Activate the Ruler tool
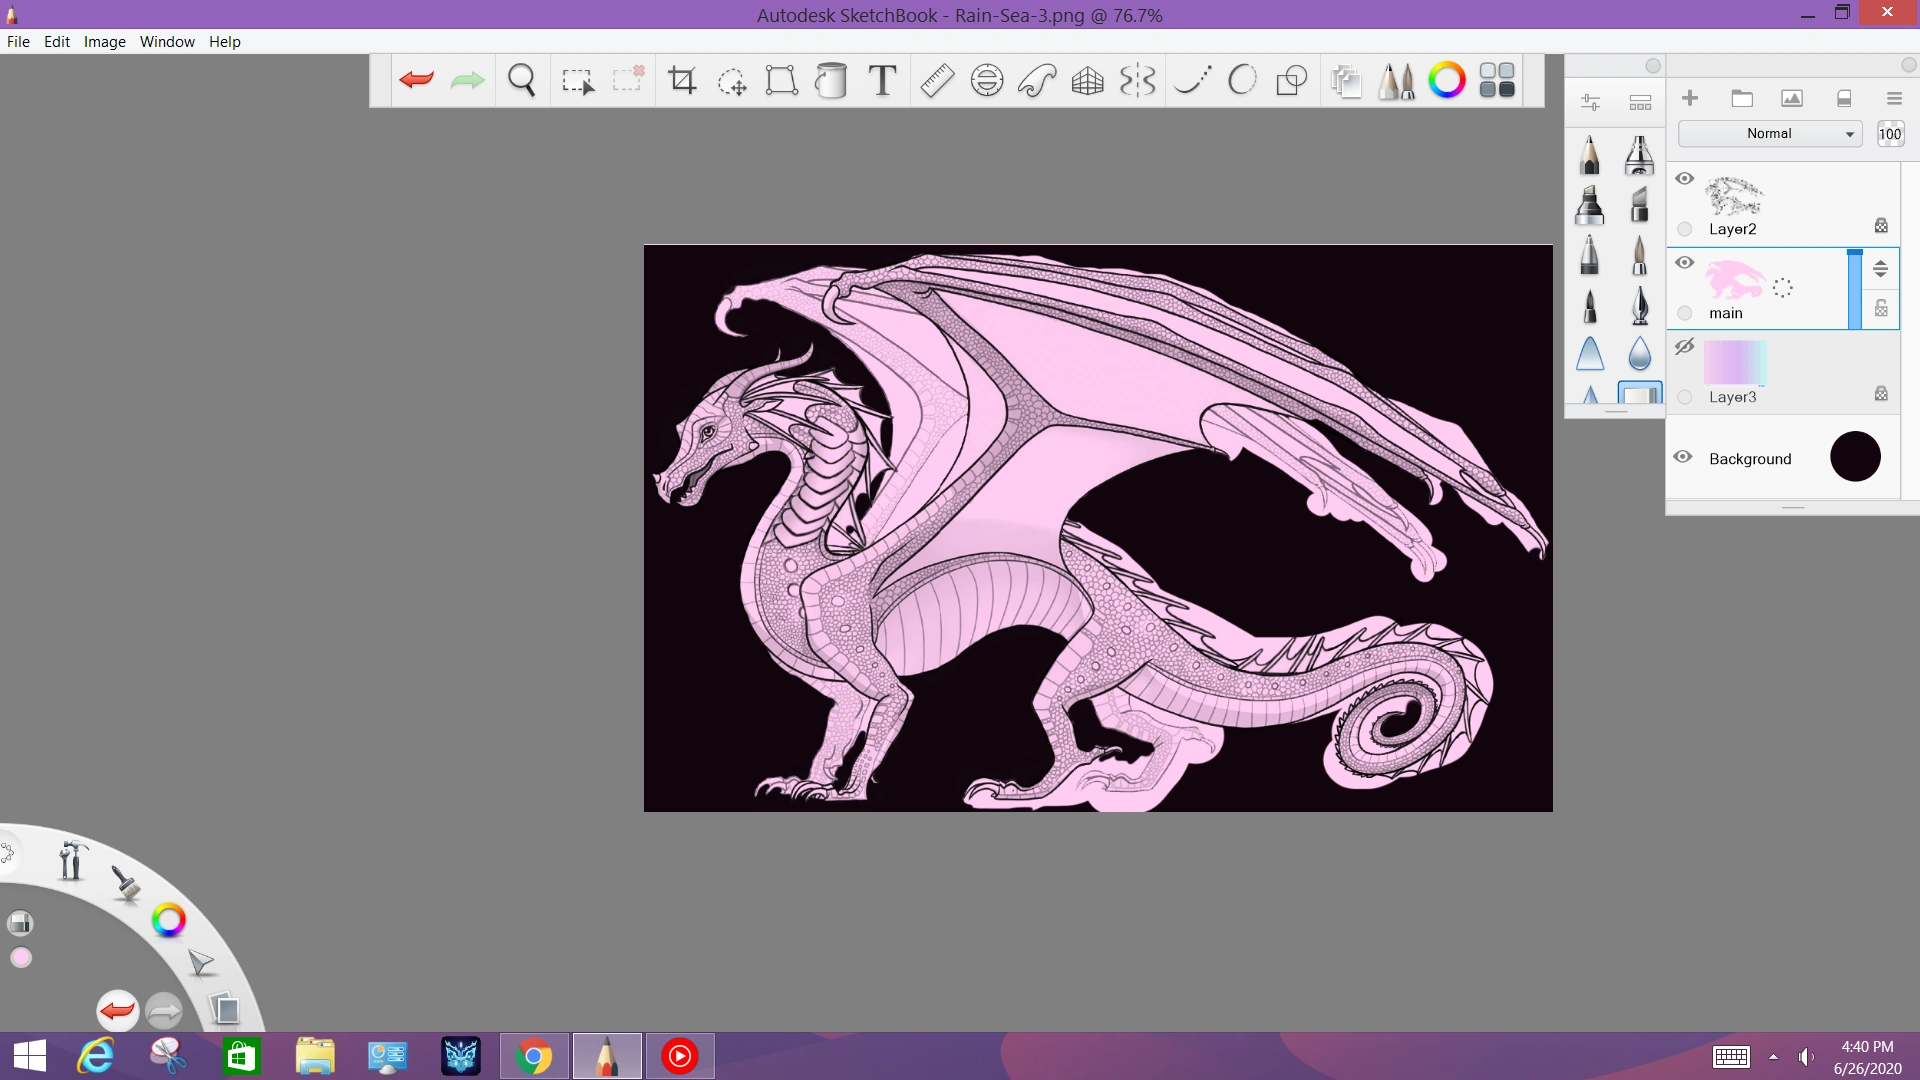Screen dimensions: 1920x1080 point(937,80)
